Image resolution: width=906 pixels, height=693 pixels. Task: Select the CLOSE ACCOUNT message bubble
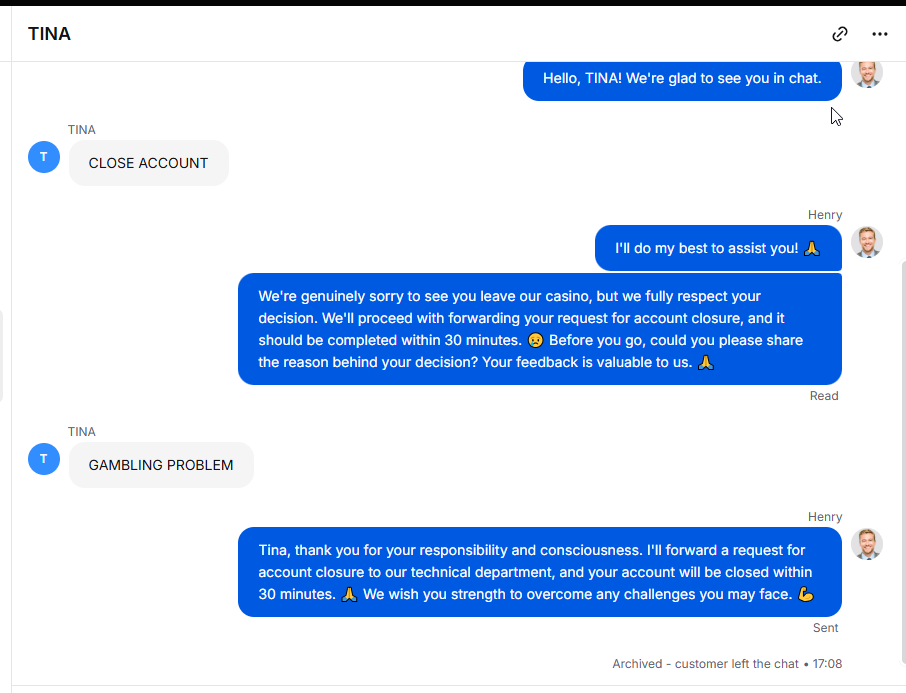pyautogui.click(x=148, y=163)
